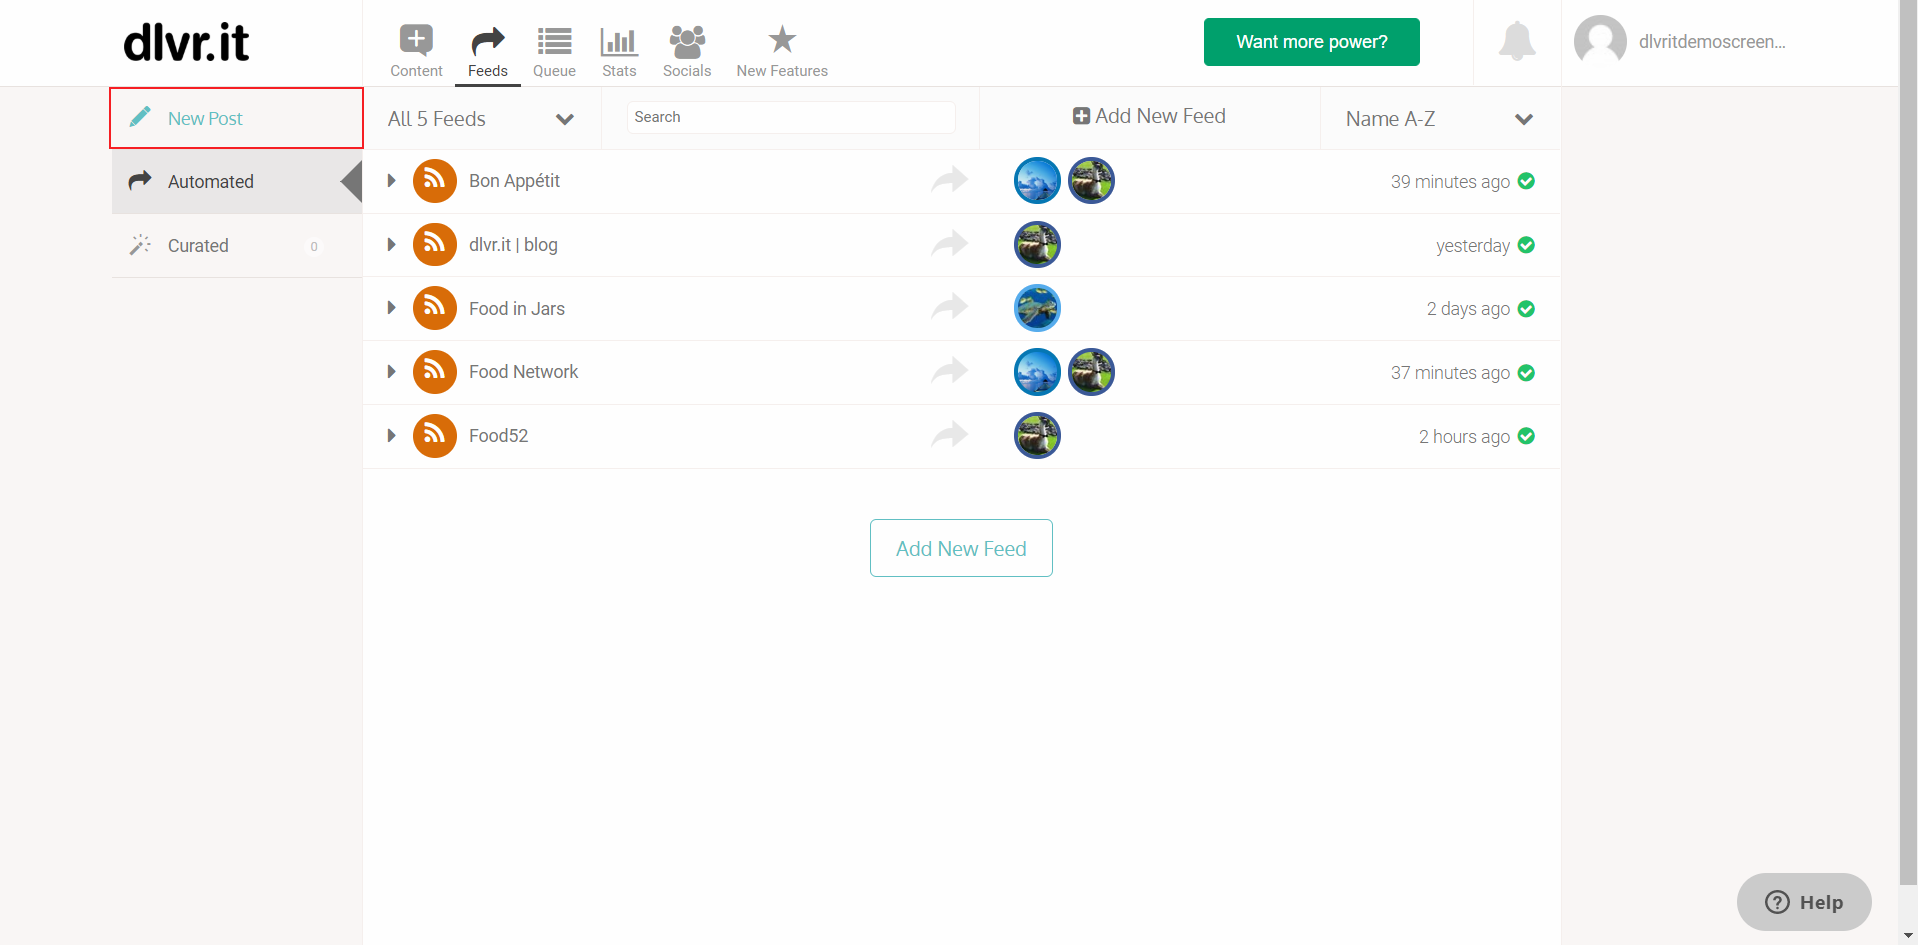This screenshot has height=945, width=1918.
Task: Click the Food Network share arrow
Action: tap(949, 371)
